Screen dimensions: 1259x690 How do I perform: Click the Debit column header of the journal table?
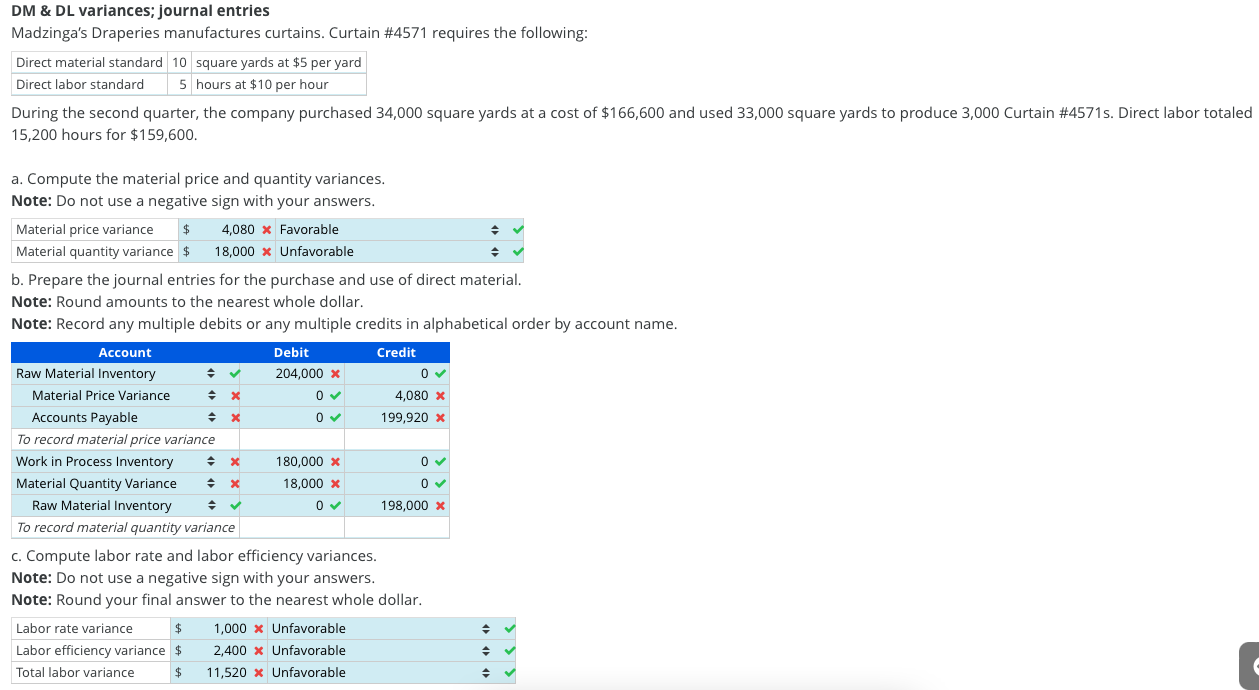(x=291, y=352)
